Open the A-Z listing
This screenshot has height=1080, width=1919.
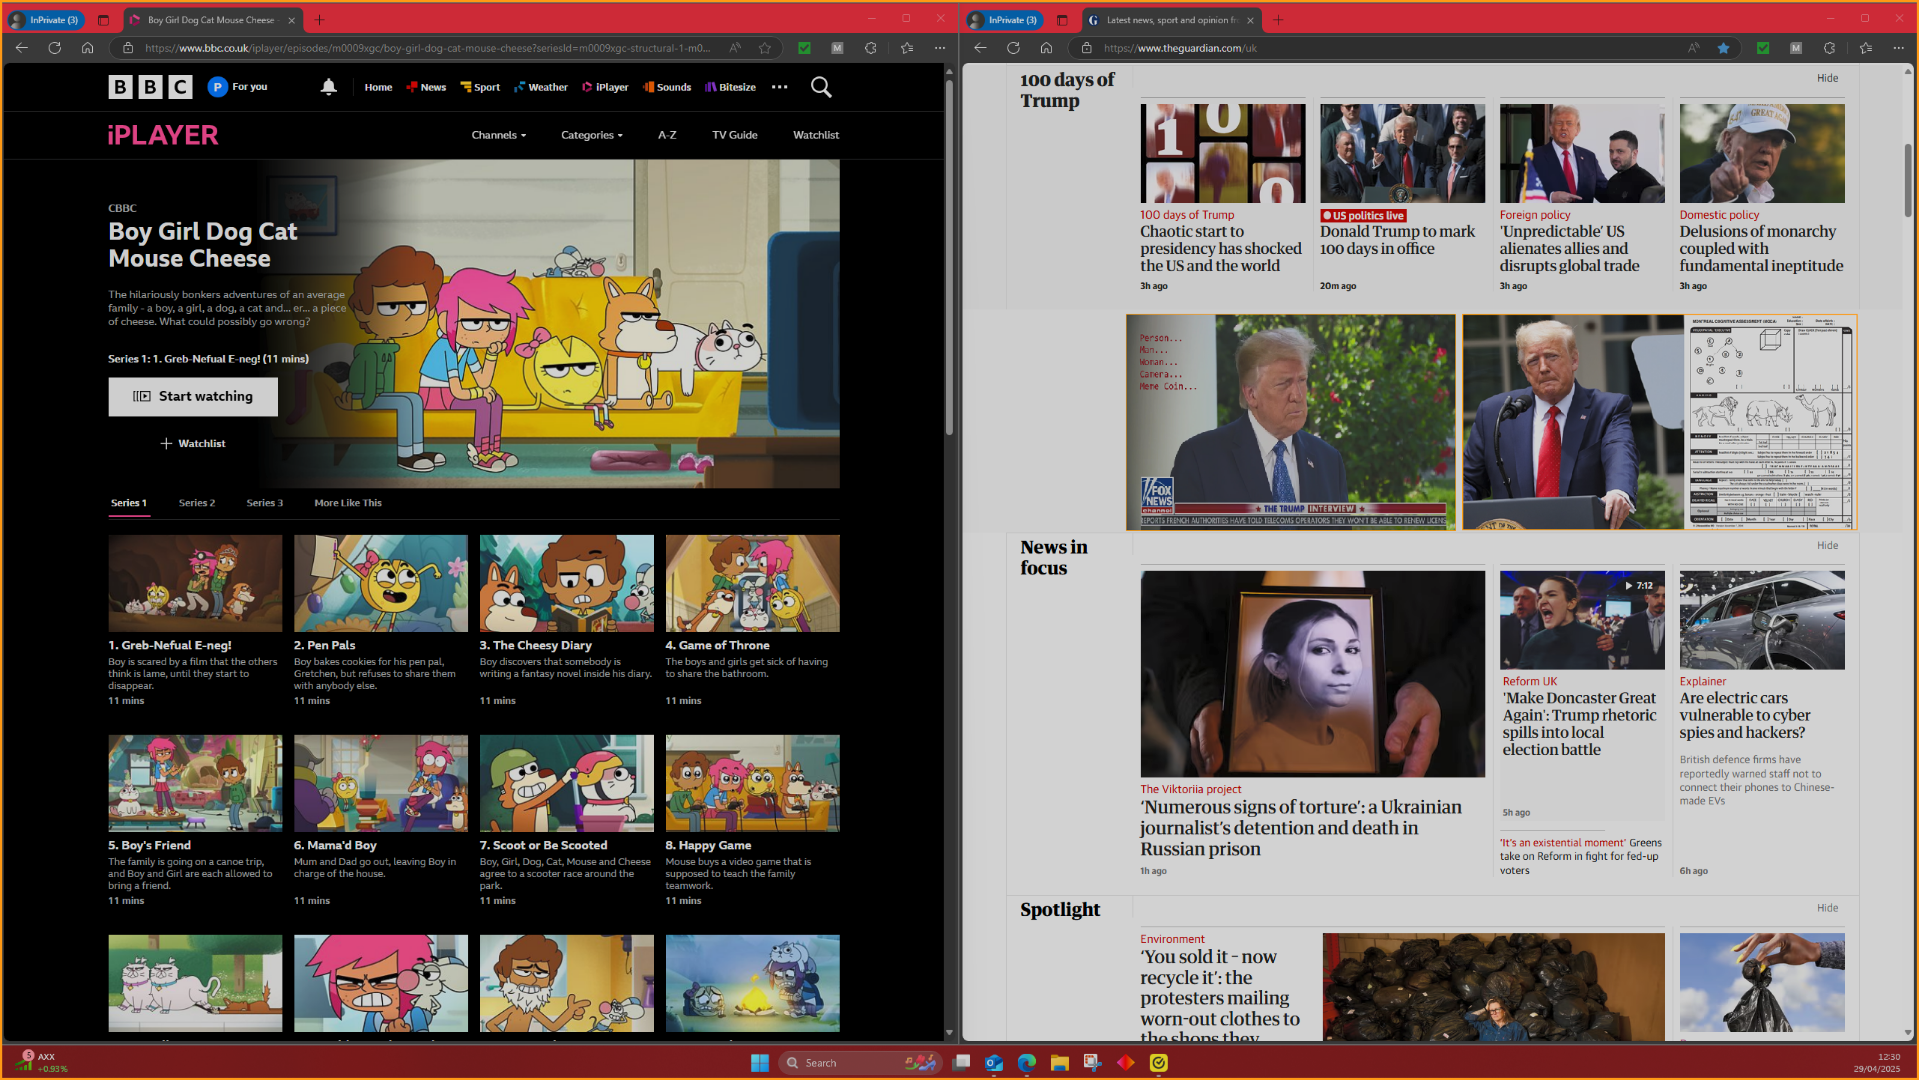click(667, 135)
